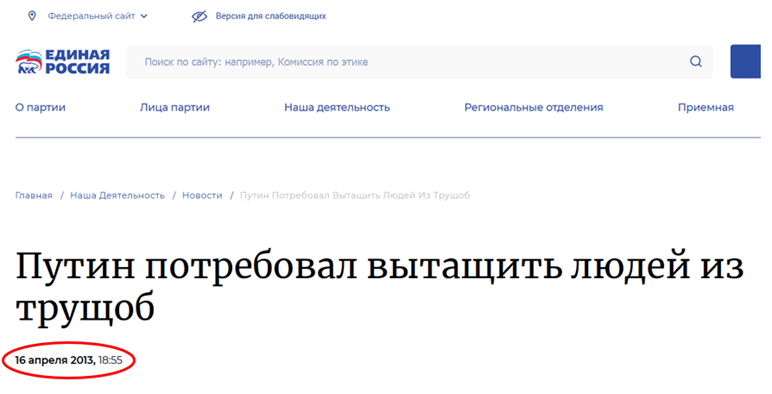Click the magnifying glass search icon
This screenshot has height=394, width=772.
[696, 62]
